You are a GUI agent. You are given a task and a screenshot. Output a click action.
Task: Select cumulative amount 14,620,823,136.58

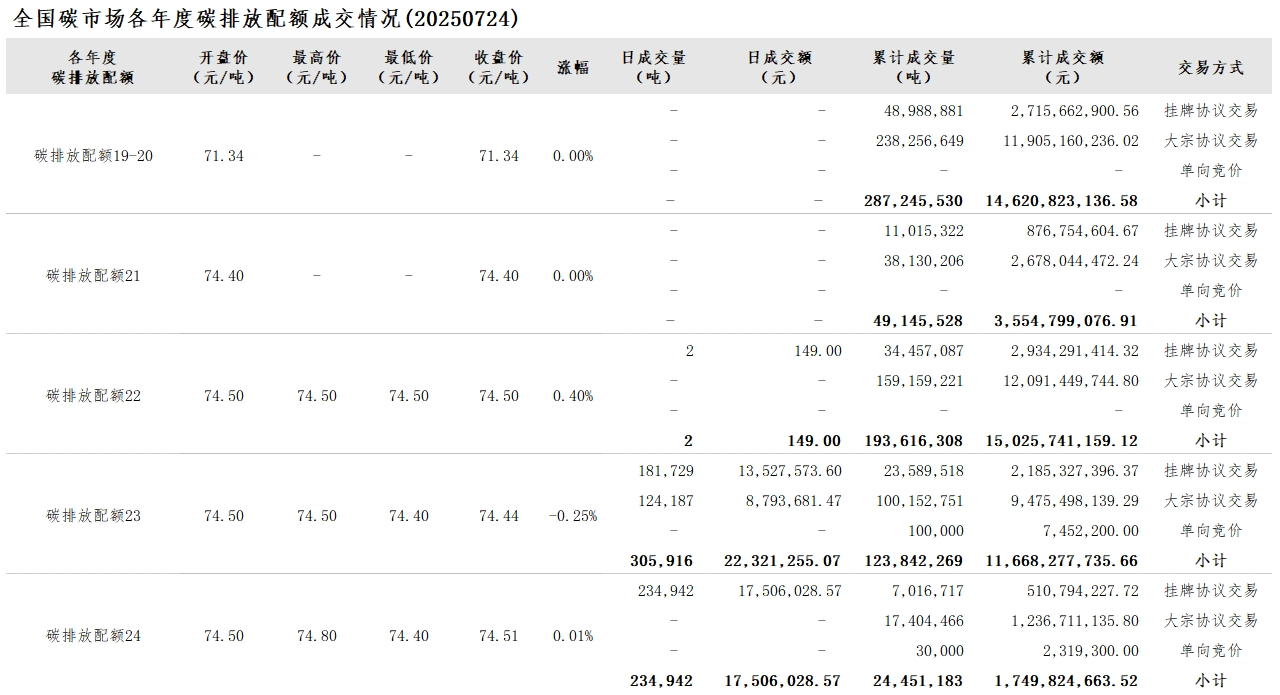(1062, 201)
